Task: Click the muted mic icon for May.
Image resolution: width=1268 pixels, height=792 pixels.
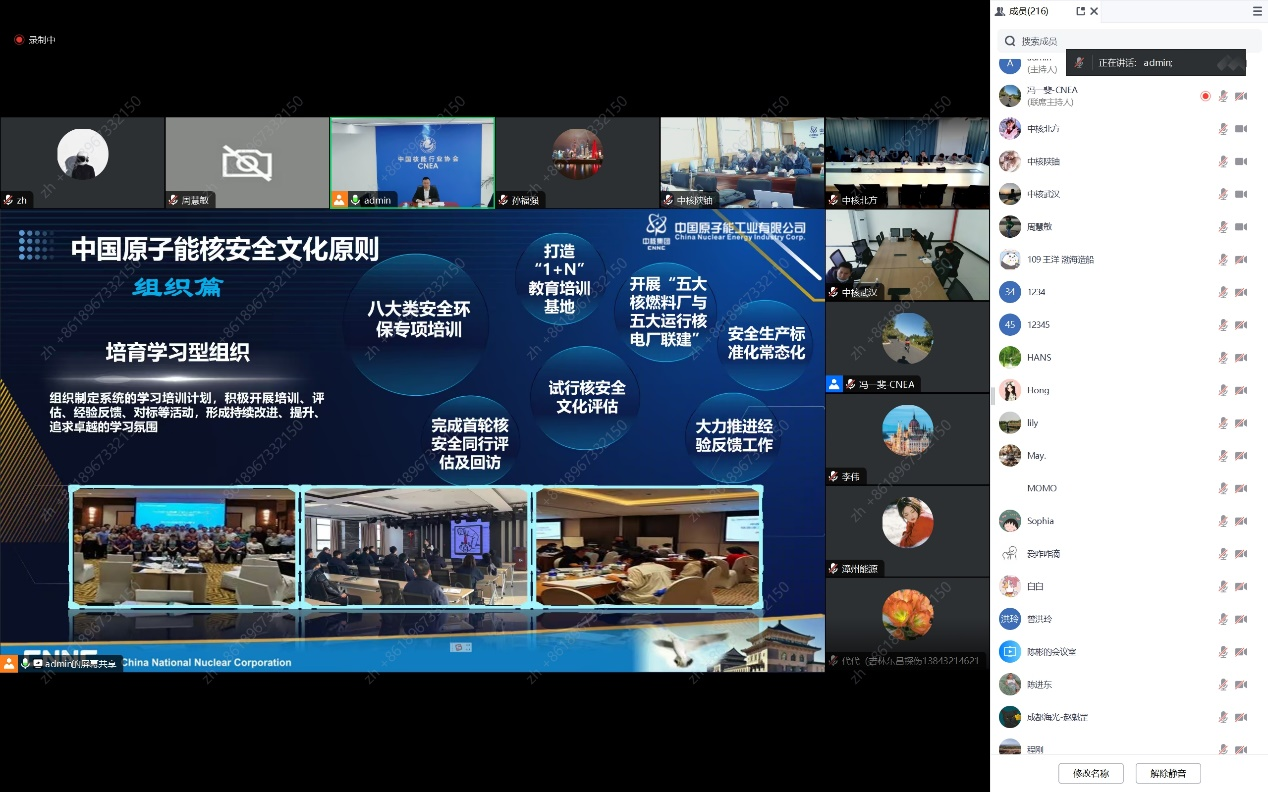Action: click(1222, 456)
